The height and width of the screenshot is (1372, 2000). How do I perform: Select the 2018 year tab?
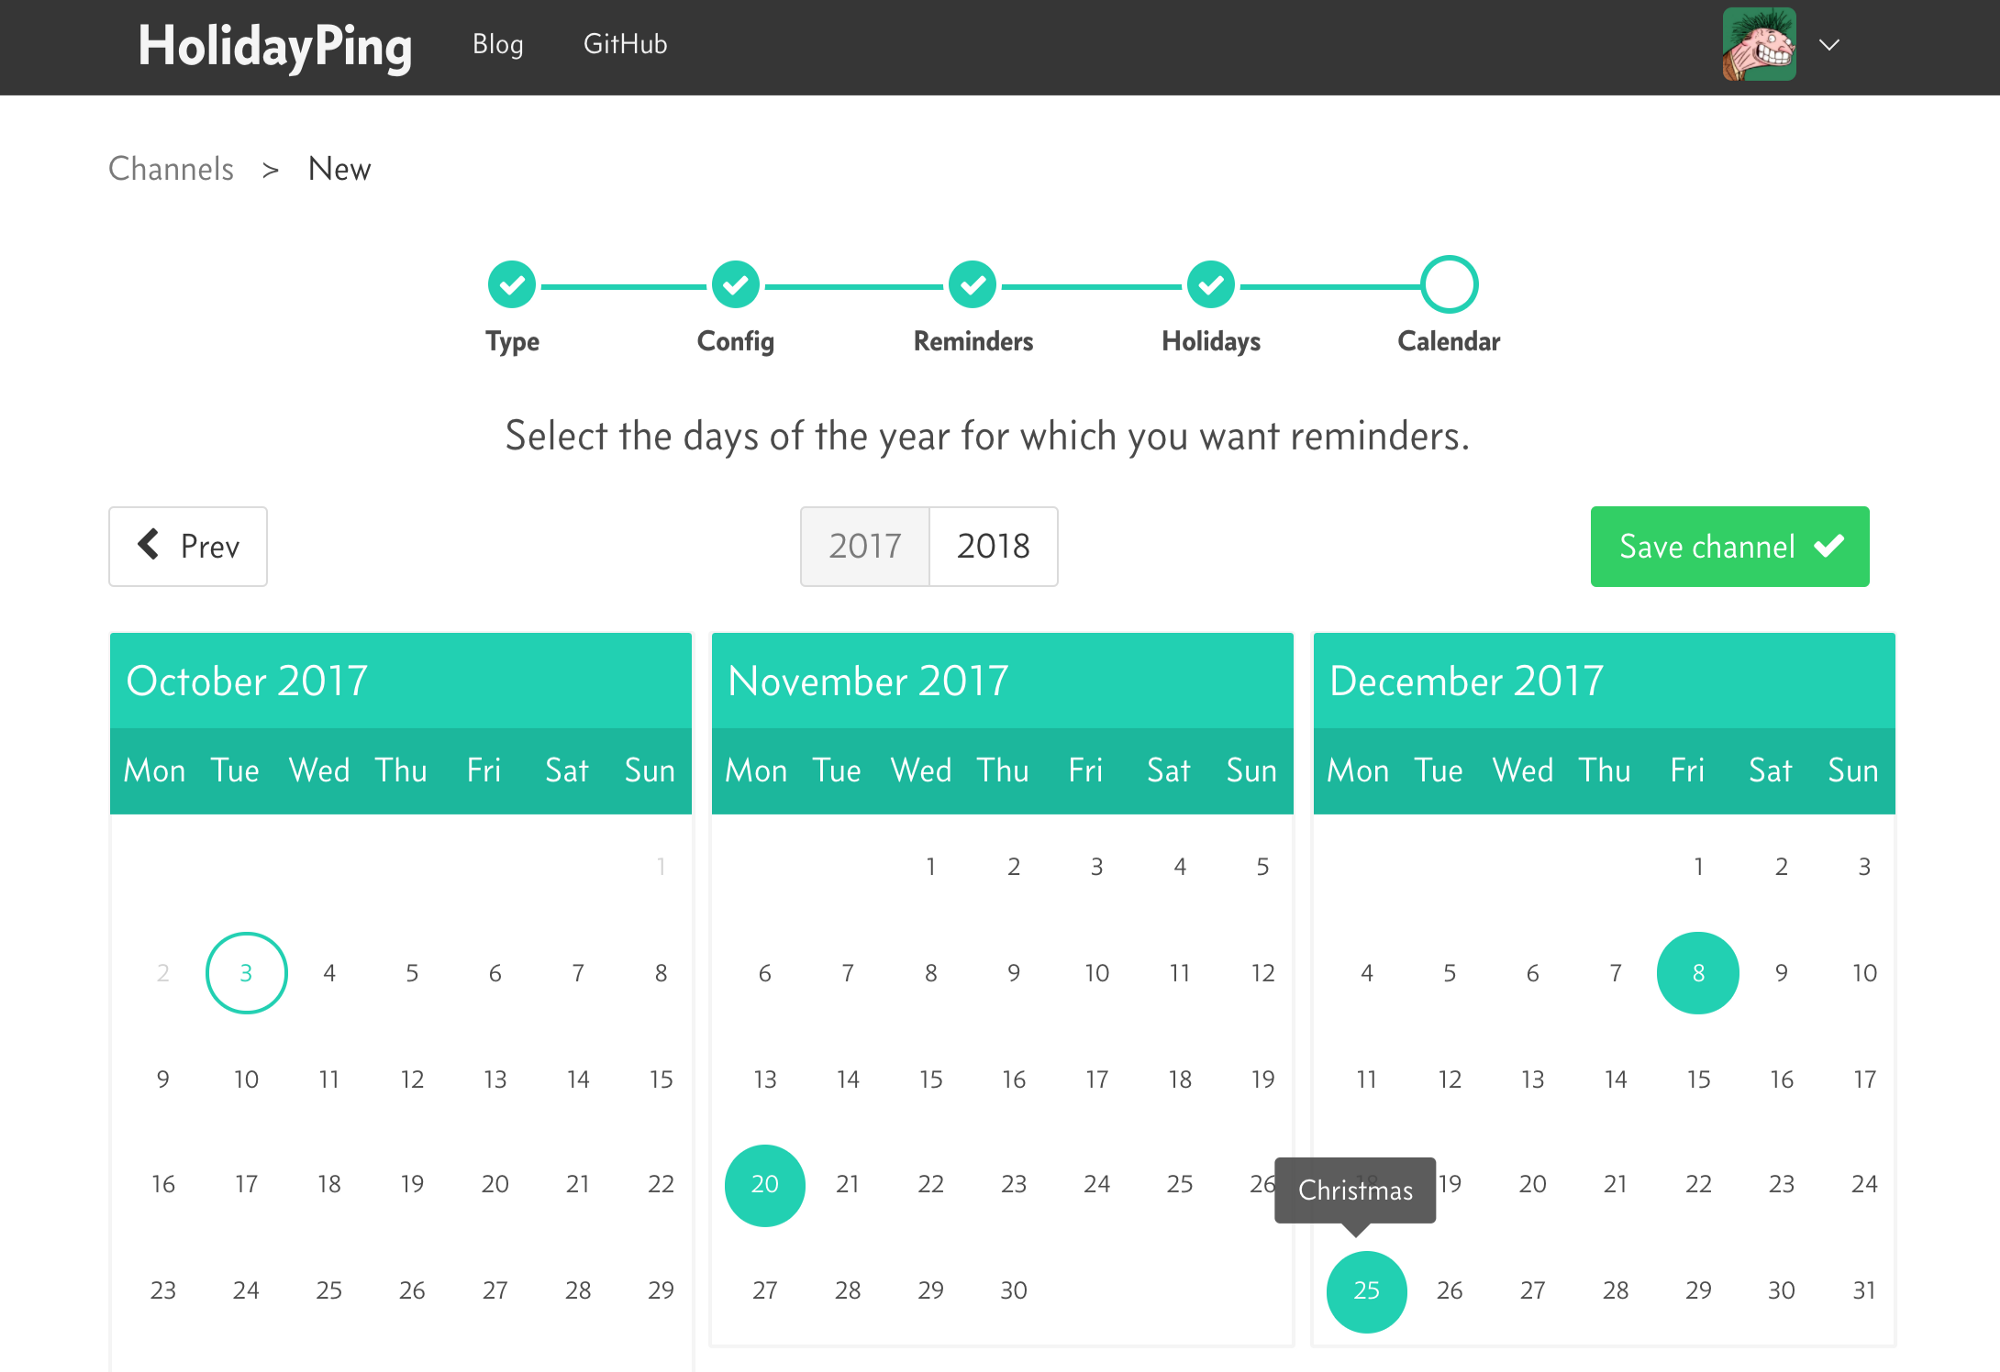(x=994, y=545)
